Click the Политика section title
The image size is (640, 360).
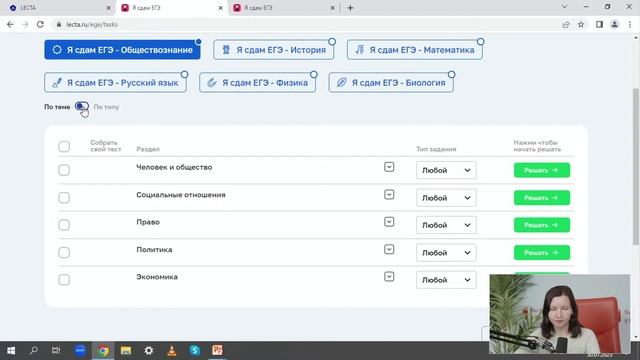(154, 249)
